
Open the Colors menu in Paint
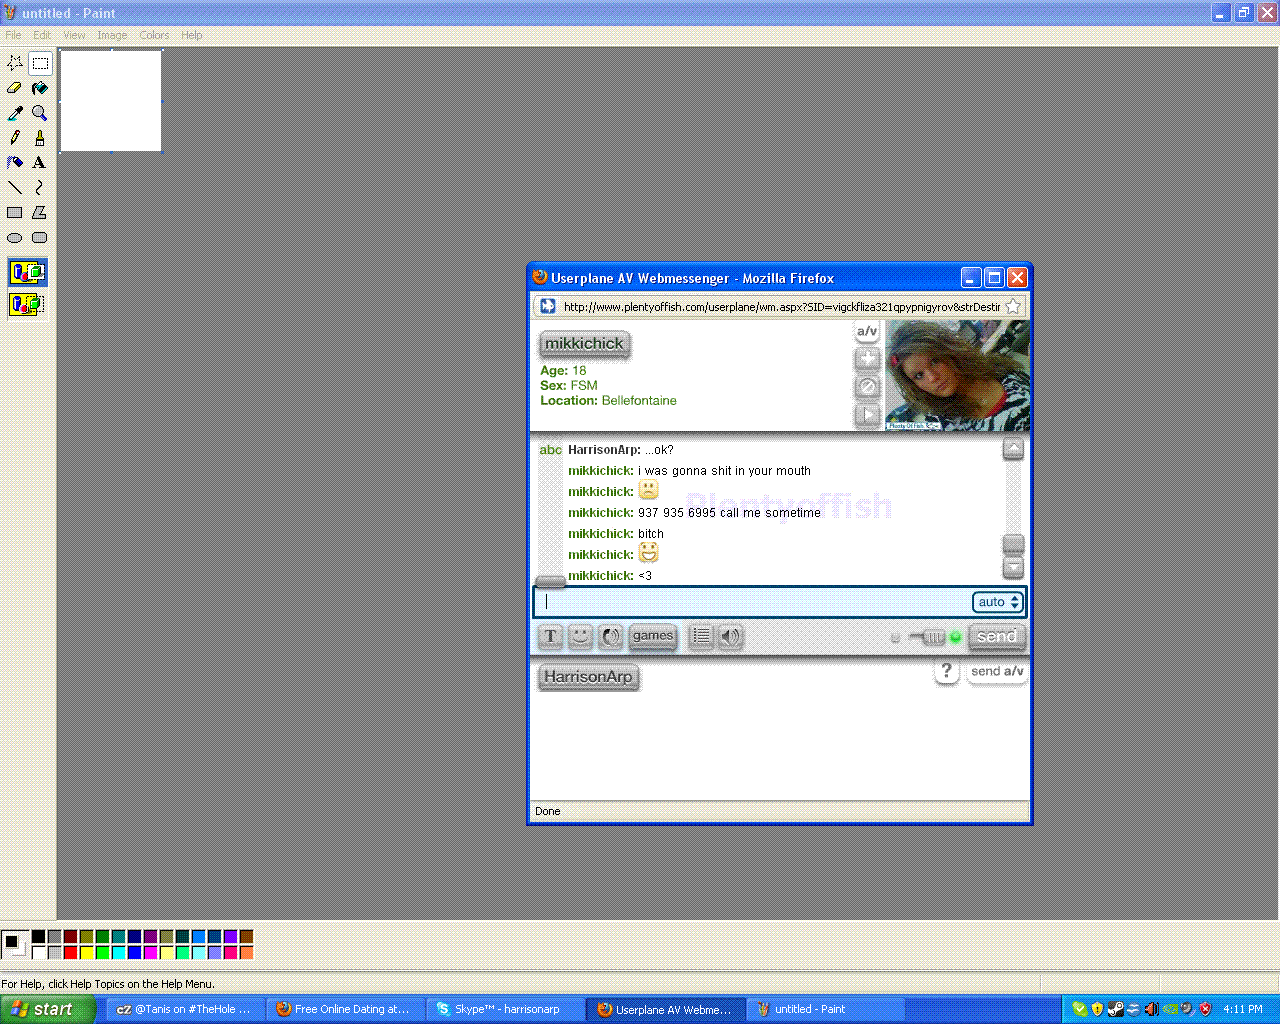pyautogui.click(x=154, y=35)
